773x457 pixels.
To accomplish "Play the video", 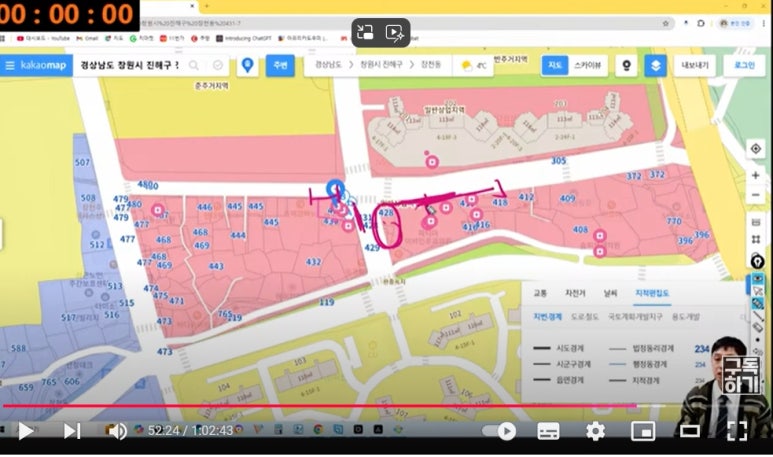I will (25, 431).
